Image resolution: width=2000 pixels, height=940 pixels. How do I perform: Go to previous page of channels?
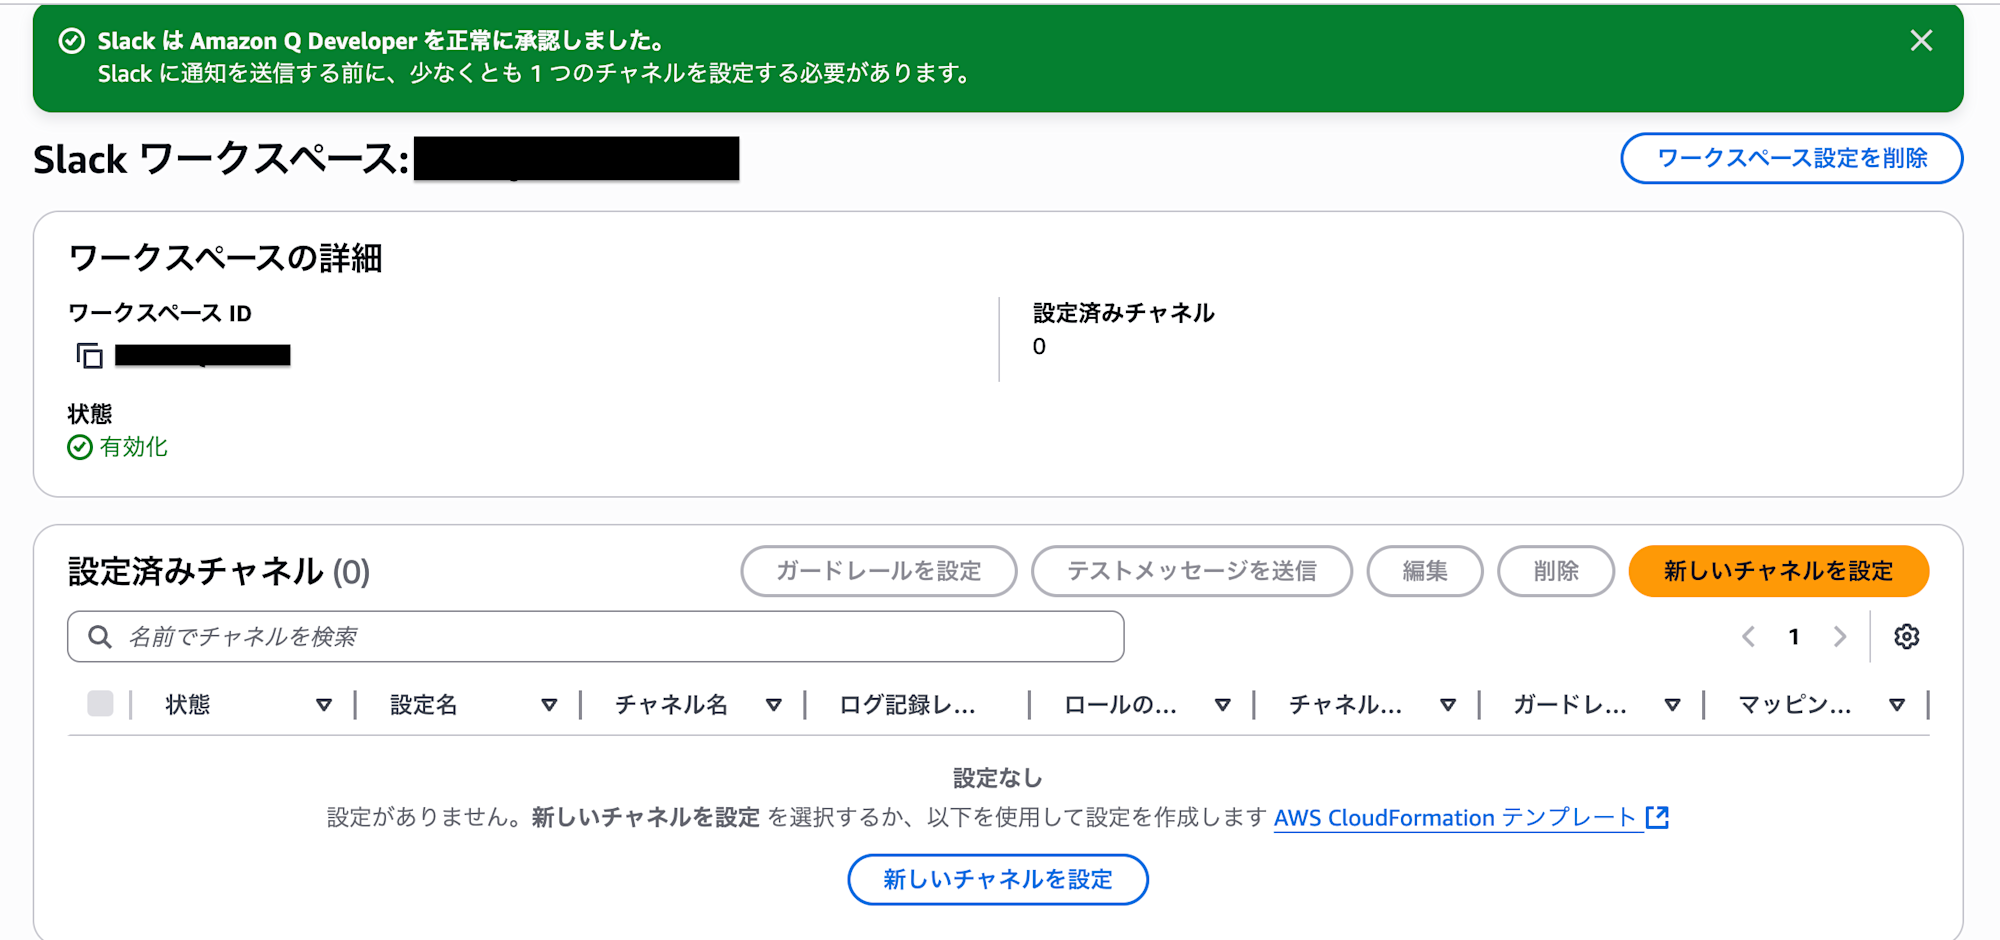tap(1748, 637)
